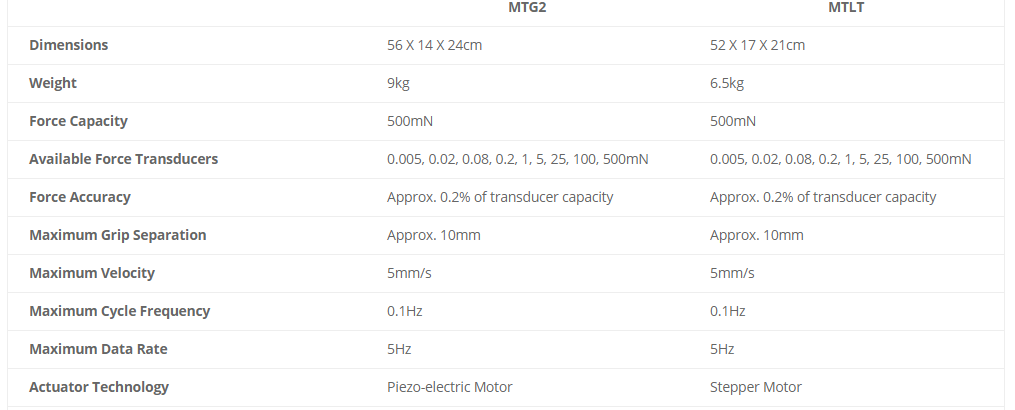Image resolution: width=1015 pixels, height=410 pixels.
Task: Select the 6.5kg weight value
Action: point(727,83)
